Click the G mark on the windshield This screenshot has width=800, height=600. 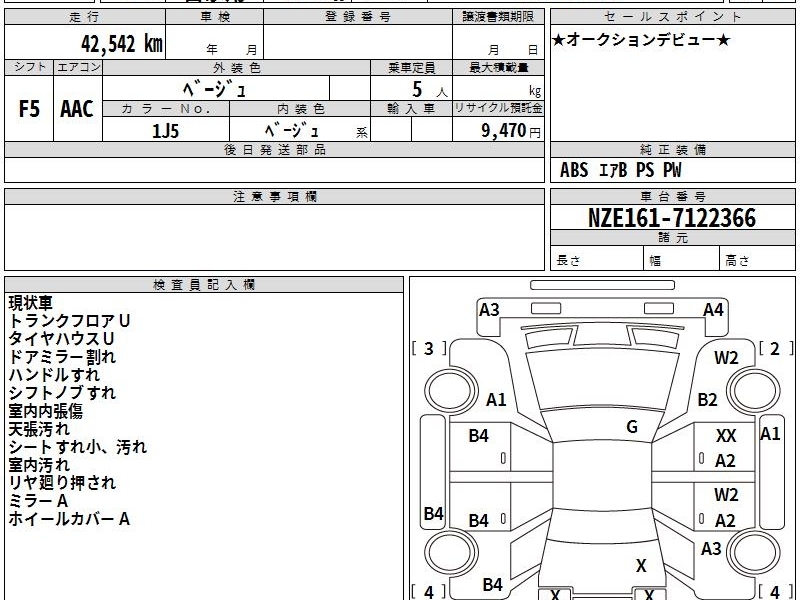(632, 427)
